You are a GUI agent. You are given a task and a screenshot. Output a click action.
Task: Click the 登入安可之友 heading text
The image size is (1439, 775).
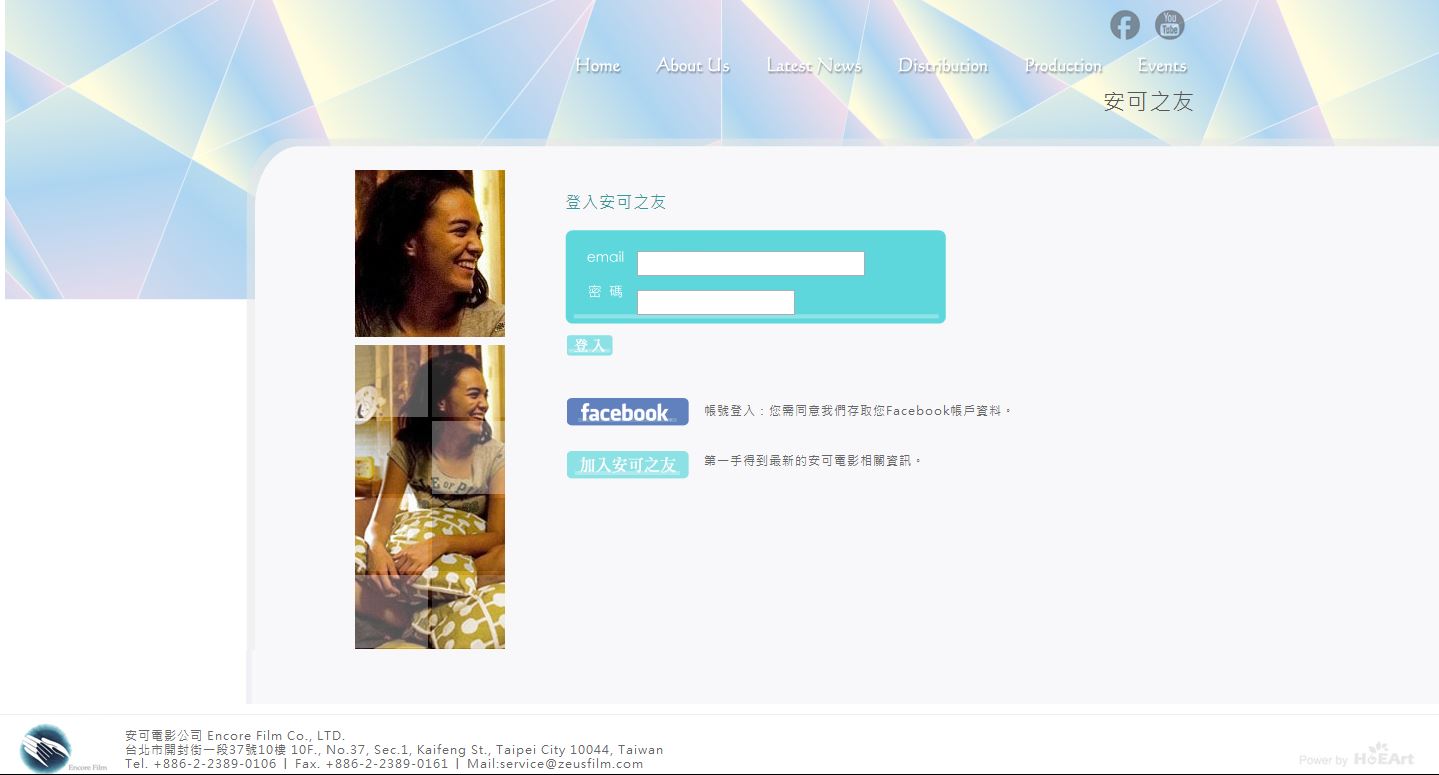(x=615, y=202)
